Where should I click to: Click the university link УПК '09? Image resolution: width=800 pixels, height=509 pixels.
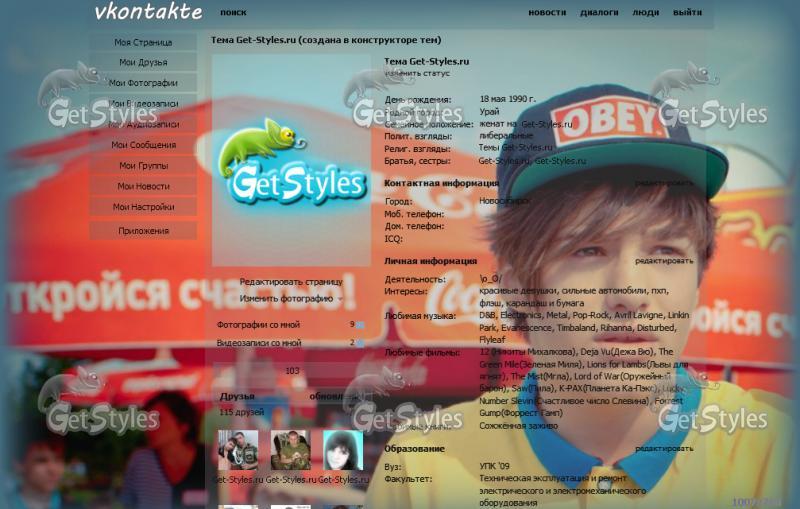(x=494, y=466)
